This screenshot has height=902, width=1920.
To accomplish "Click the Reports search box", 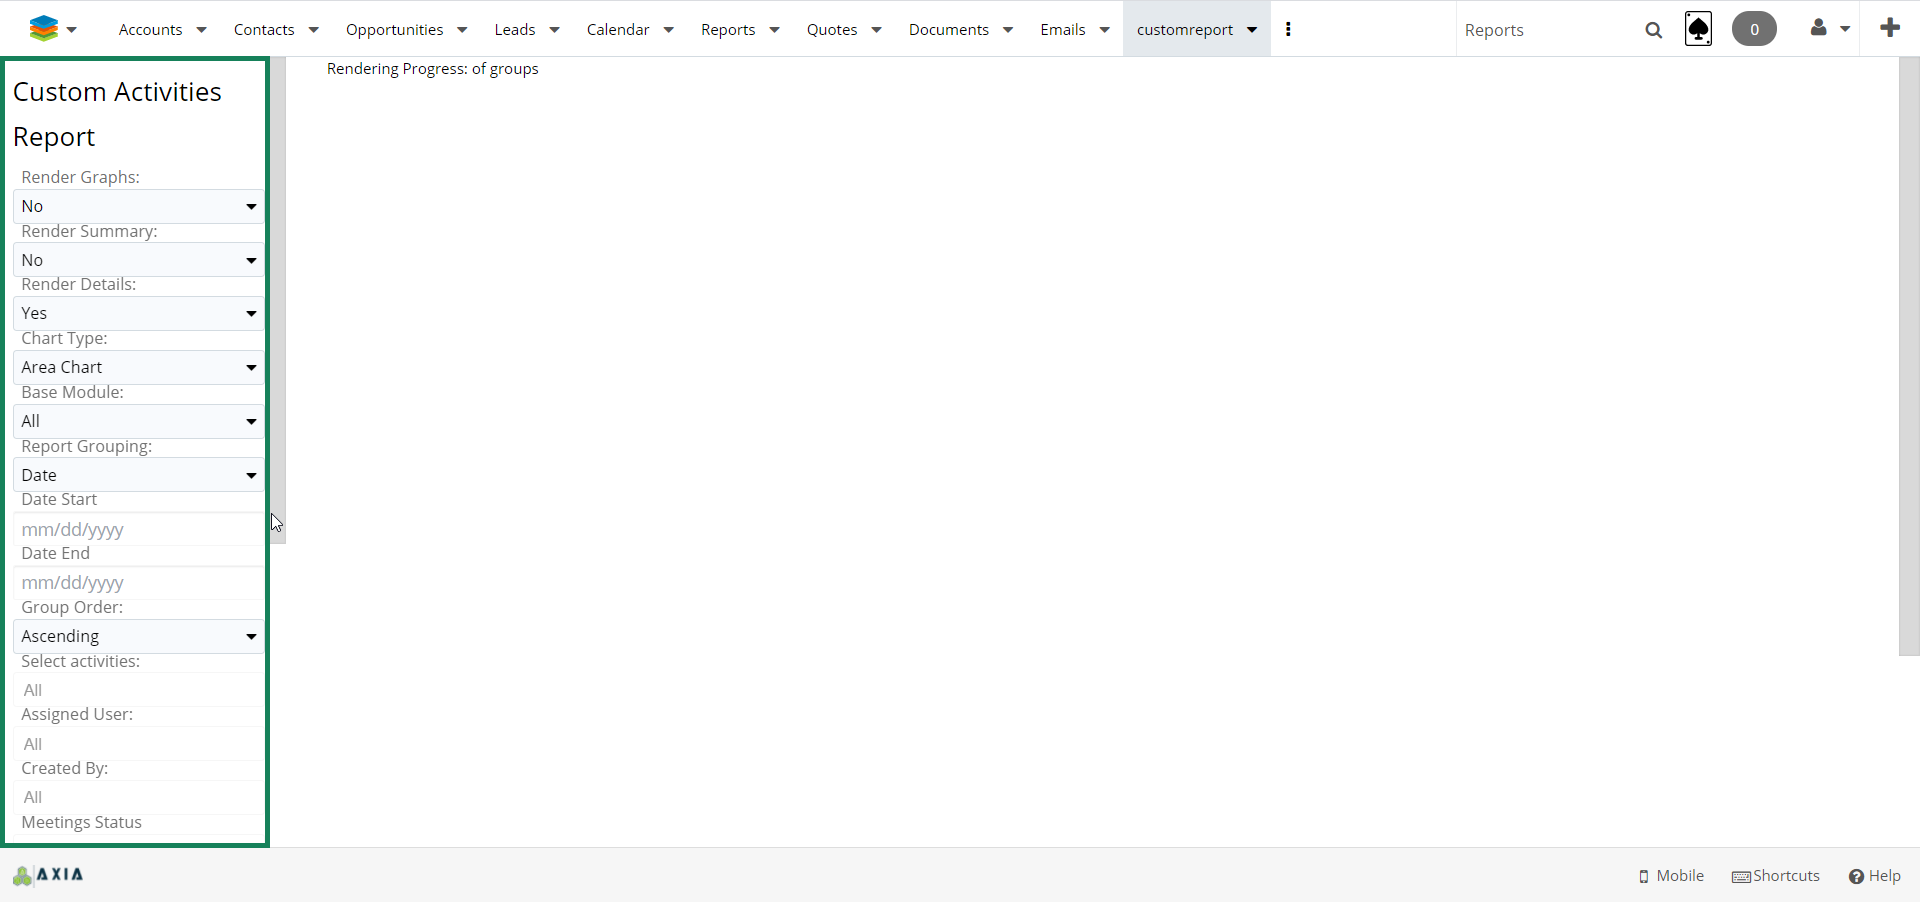I will (1545, 30).
